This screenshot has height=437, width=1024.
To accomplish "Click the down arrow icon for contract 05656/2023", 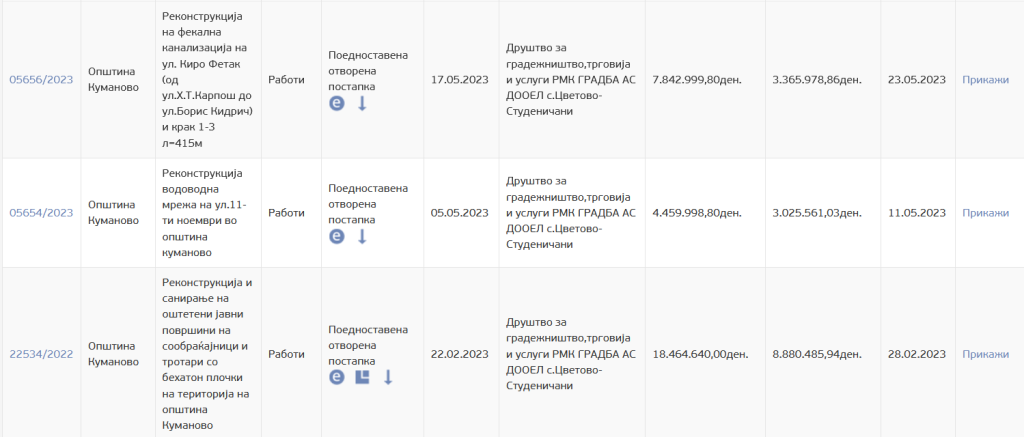I will click(362, 104).
